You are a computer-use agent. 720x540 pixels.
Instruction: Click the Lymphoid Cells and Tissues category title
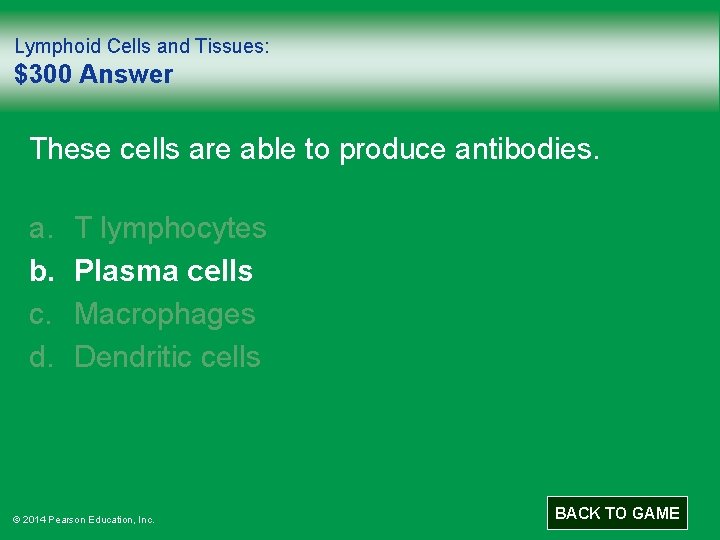[141, 46]
